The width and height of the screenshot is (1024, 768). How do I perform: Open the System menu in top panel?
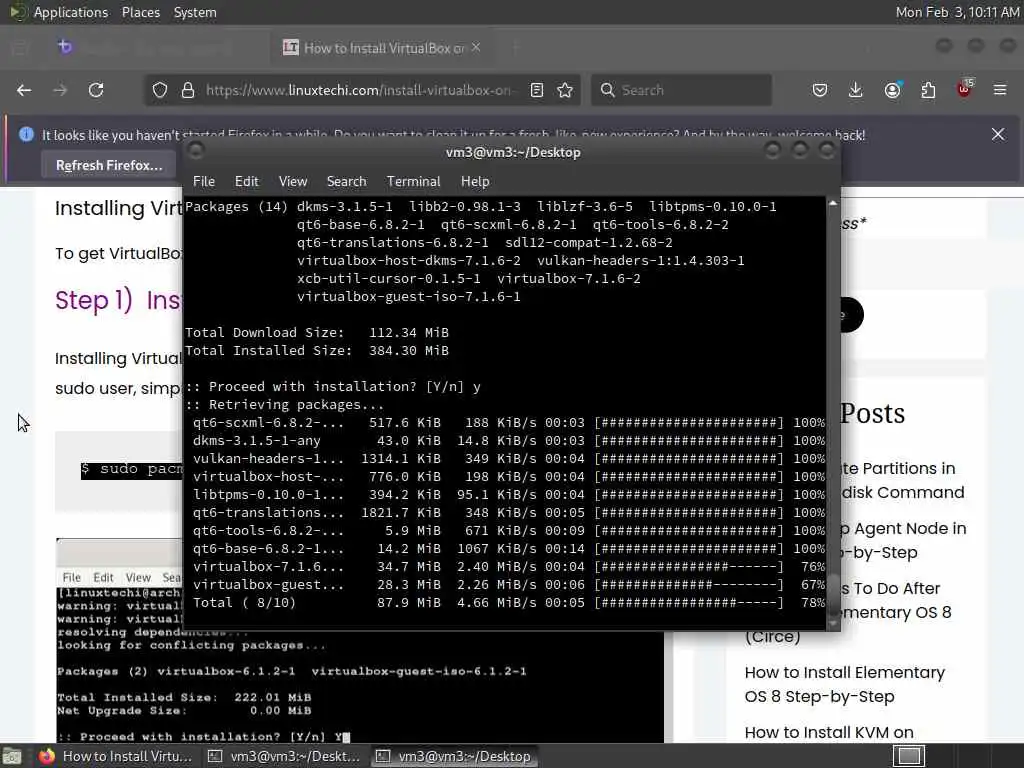point(195,12)
